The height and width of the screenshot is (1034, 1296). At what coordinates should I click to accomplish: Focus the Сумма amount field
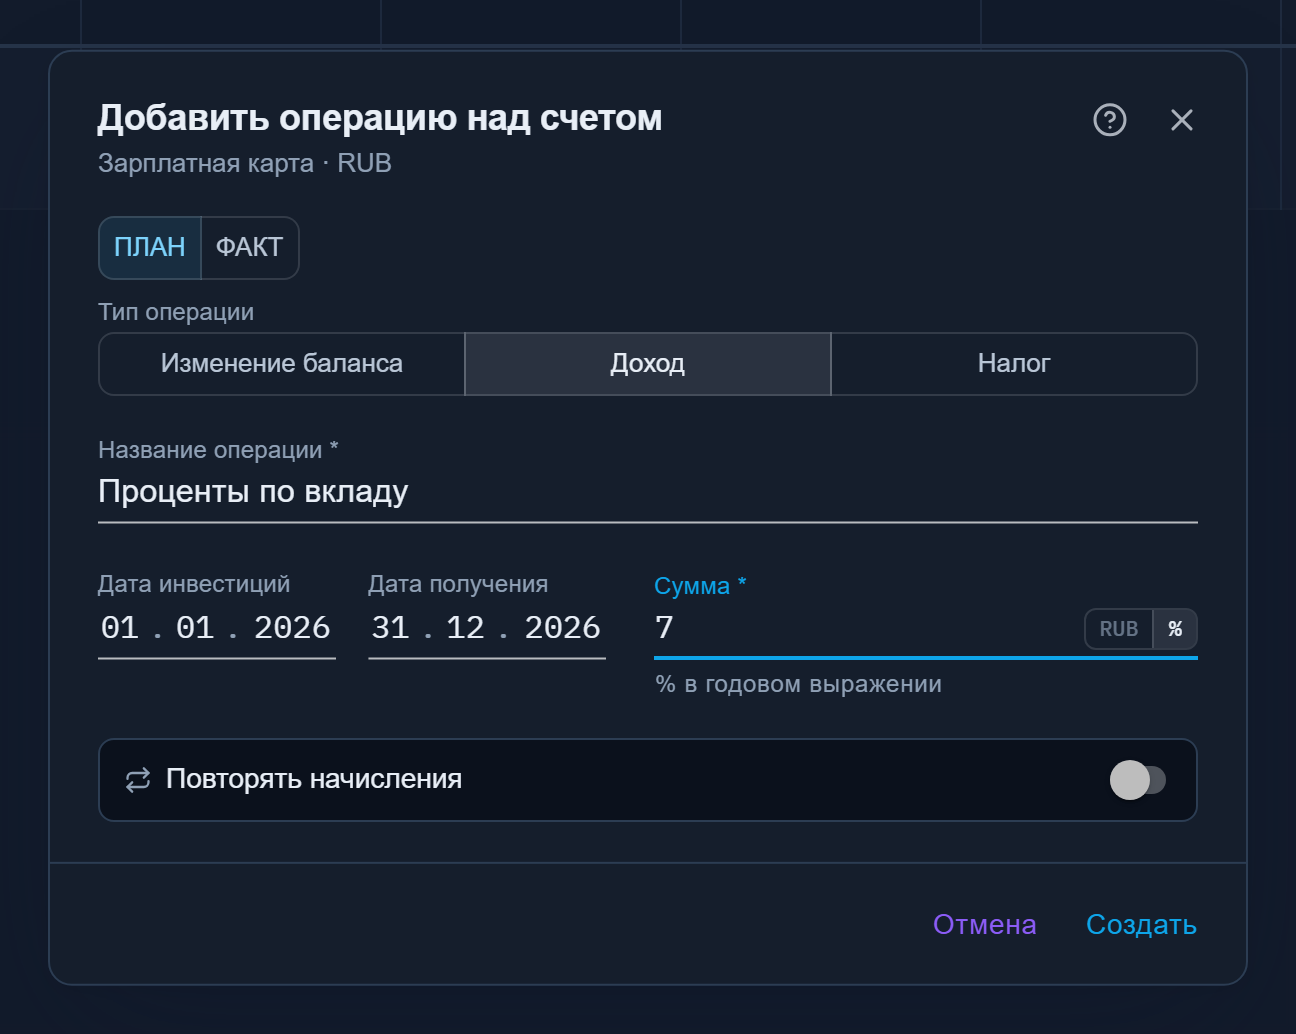pyautogui.click(x=865, y=628)
